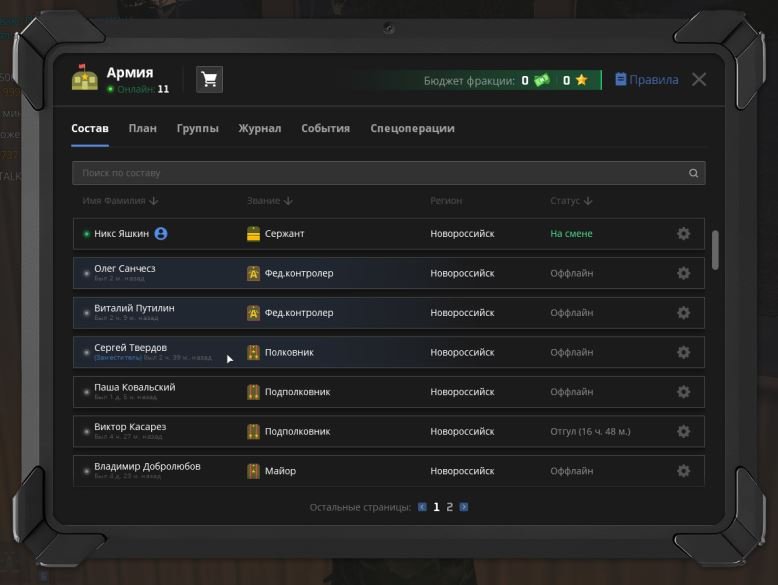Open settings gear for Виталий Путилин
This screenshot has width=778, height=585.
683,313
